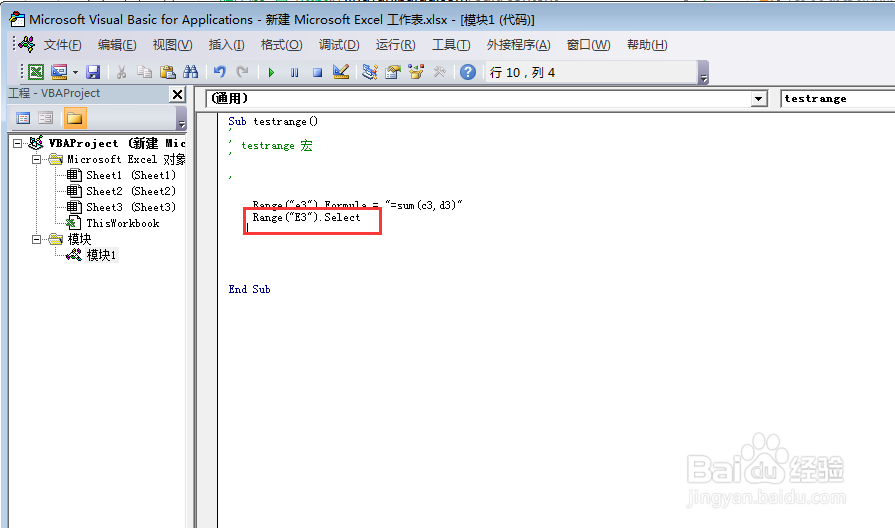Open the Project Explorer icon
Screen dimensions: 895x528
point(370,72)
